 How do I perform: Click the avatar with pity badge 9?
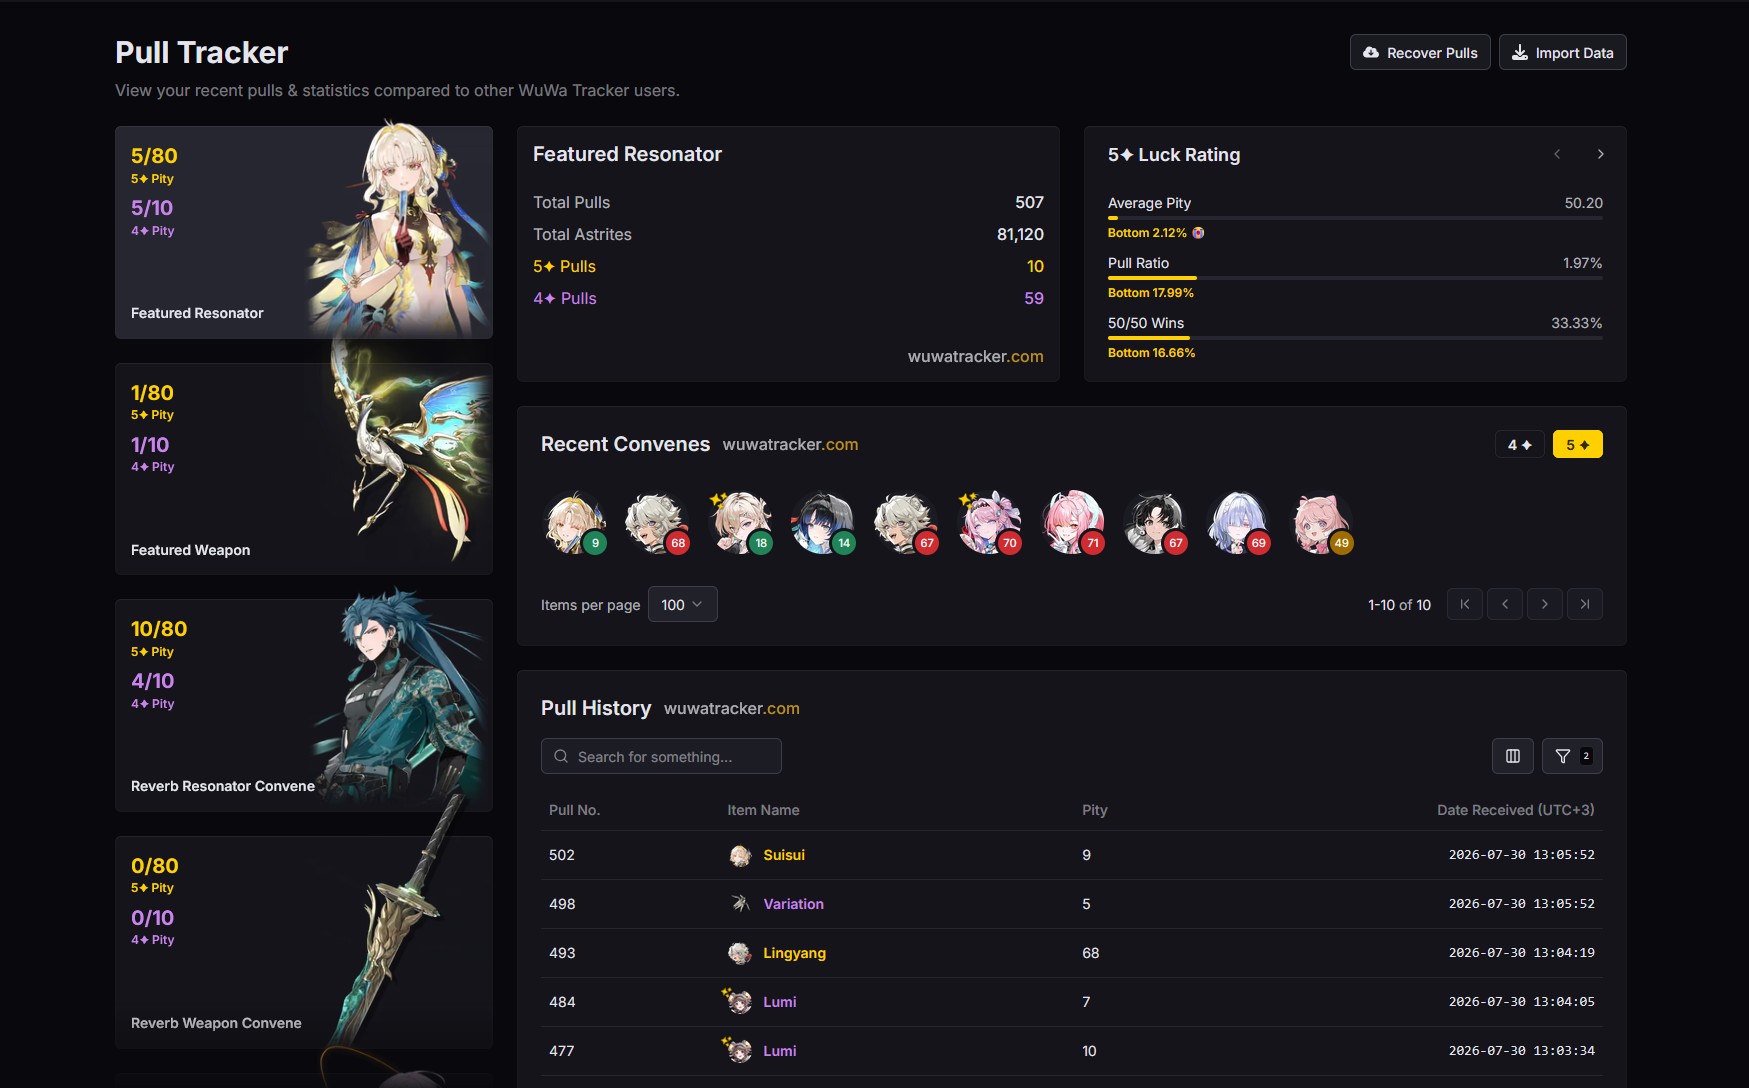pos(575,523)
